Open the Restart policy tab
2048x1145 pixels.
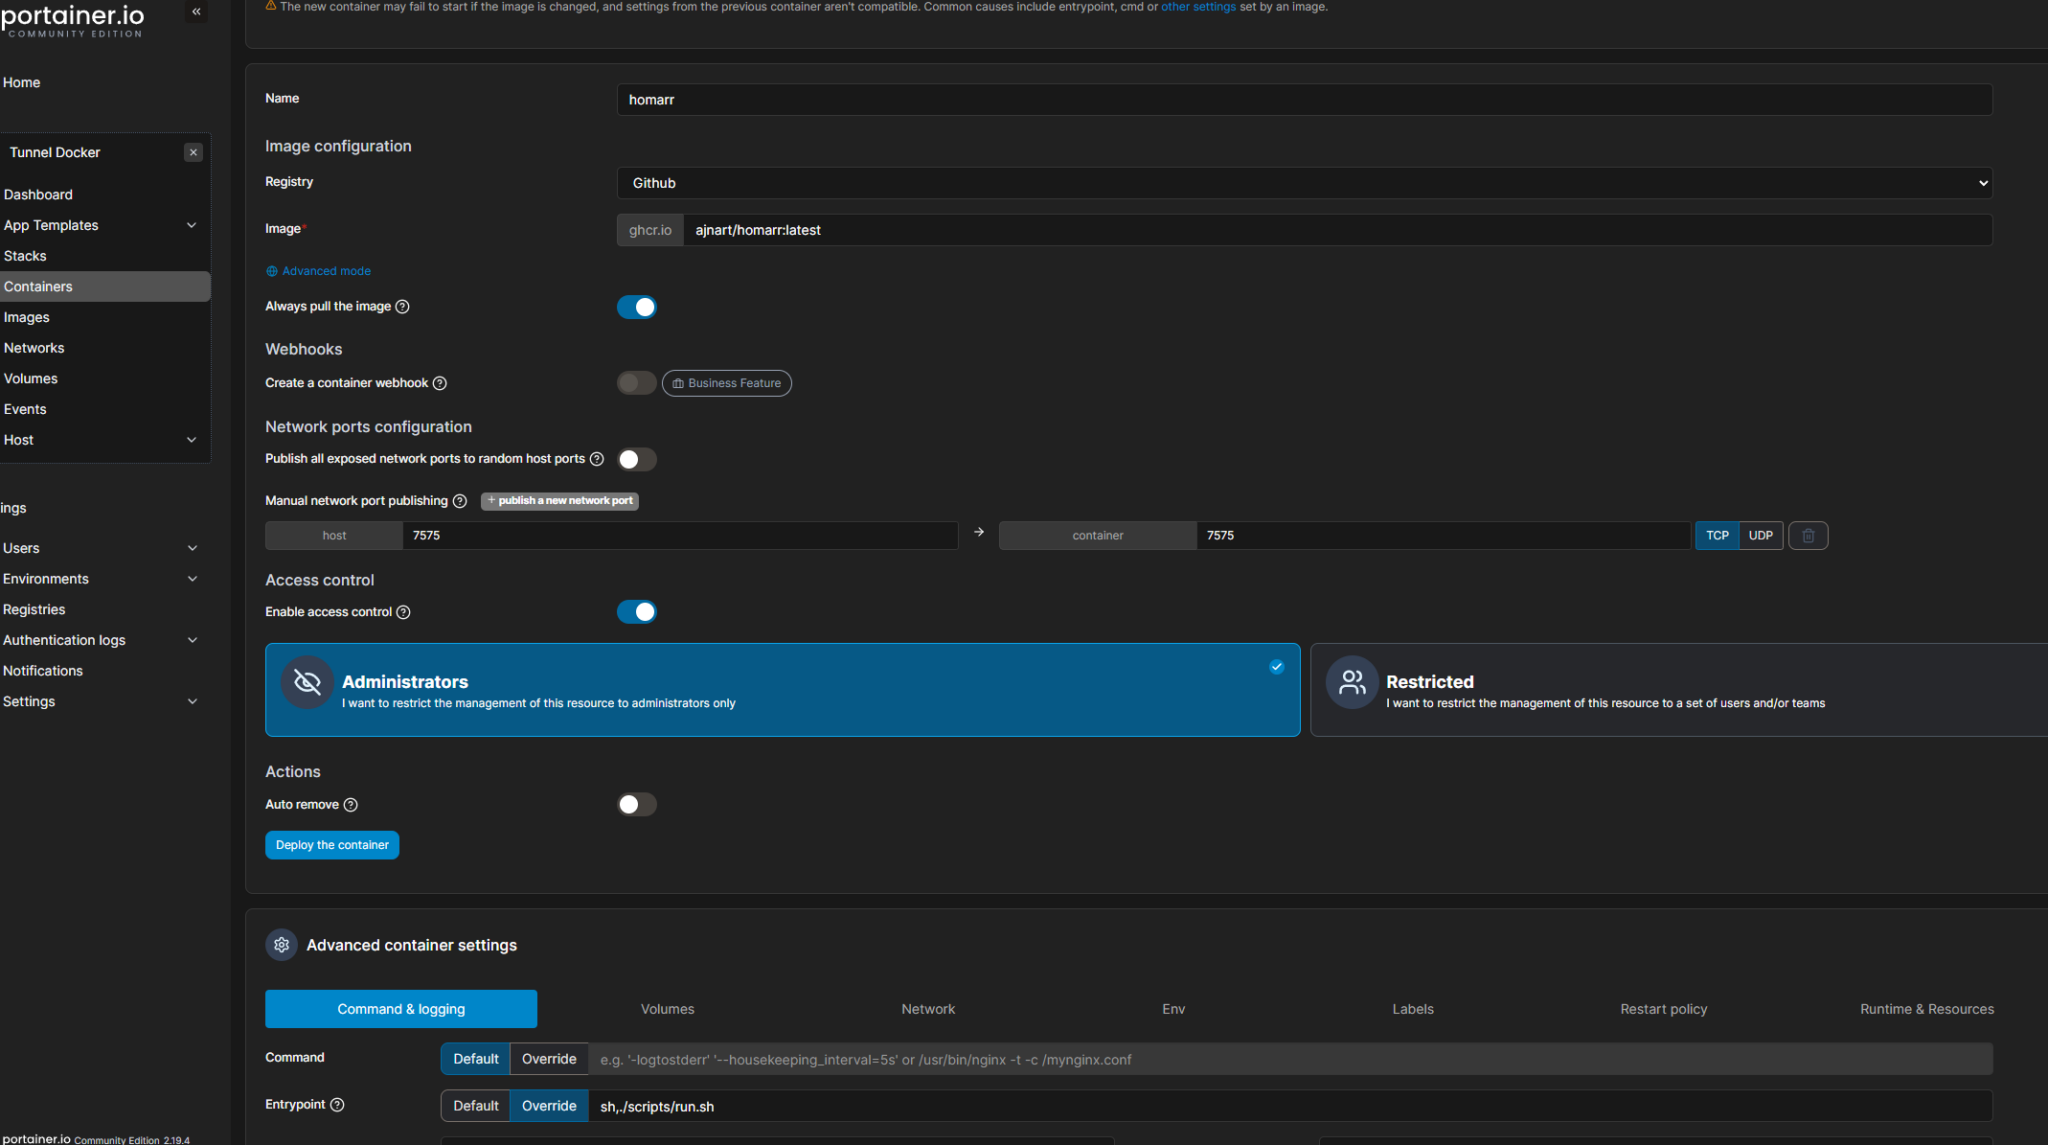click(1663, 1008)
